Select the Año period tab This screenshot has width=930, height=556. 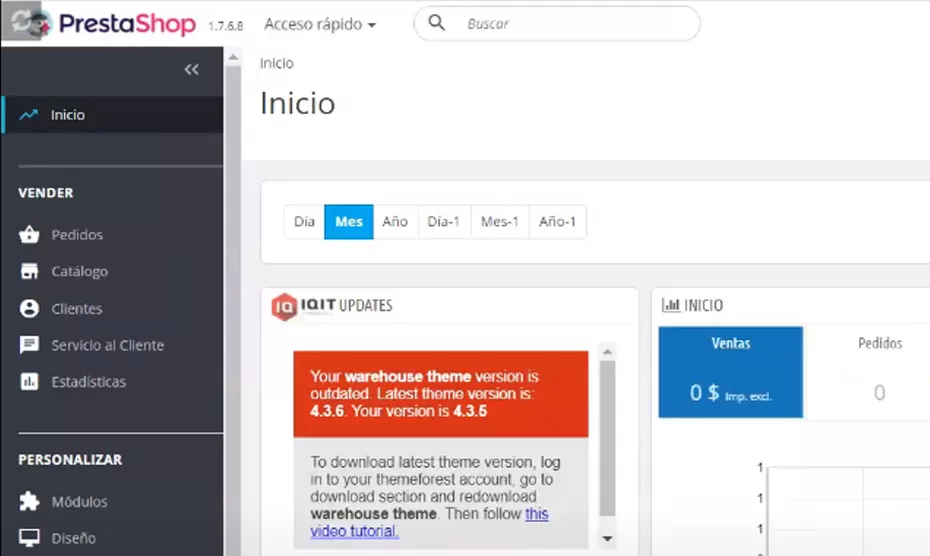coord(395,222)
